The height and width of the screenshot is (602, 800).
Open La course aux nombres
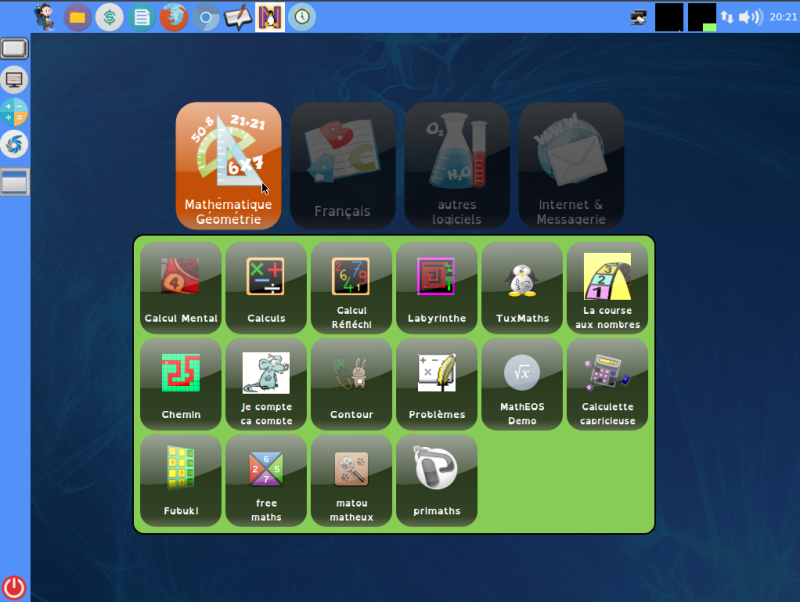pos(607,288)
